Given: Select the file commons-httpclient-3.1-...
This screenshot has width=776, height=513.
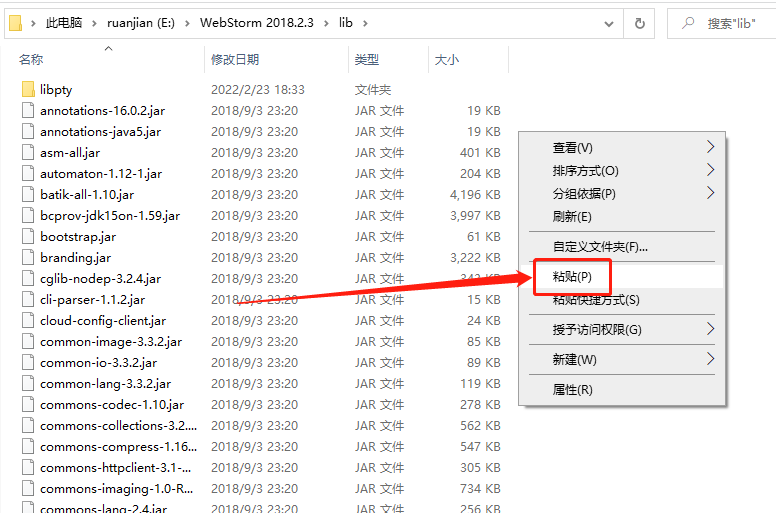Looking at the screenshot, I should coord(115,467).
